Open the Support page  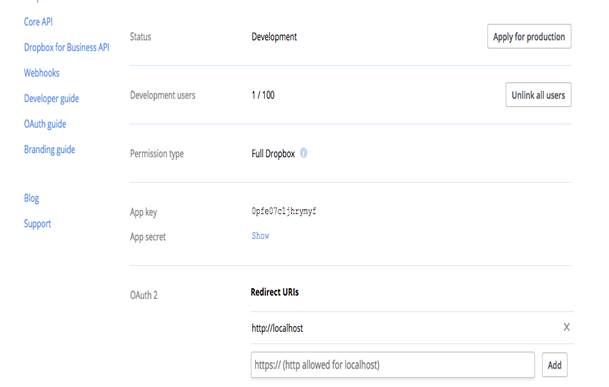37,224
